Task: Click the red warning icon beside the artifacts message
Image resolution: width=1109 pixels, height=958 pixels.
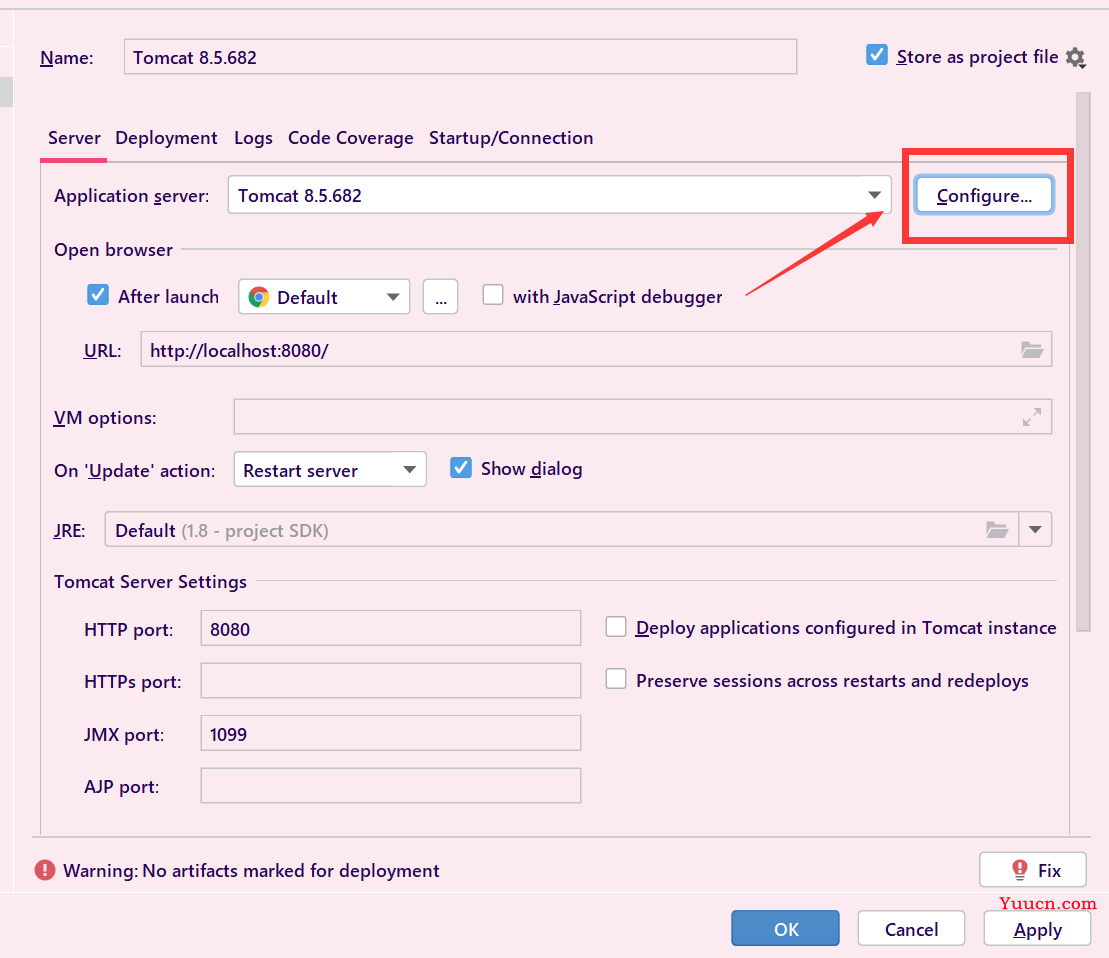Action: [45, 870]
